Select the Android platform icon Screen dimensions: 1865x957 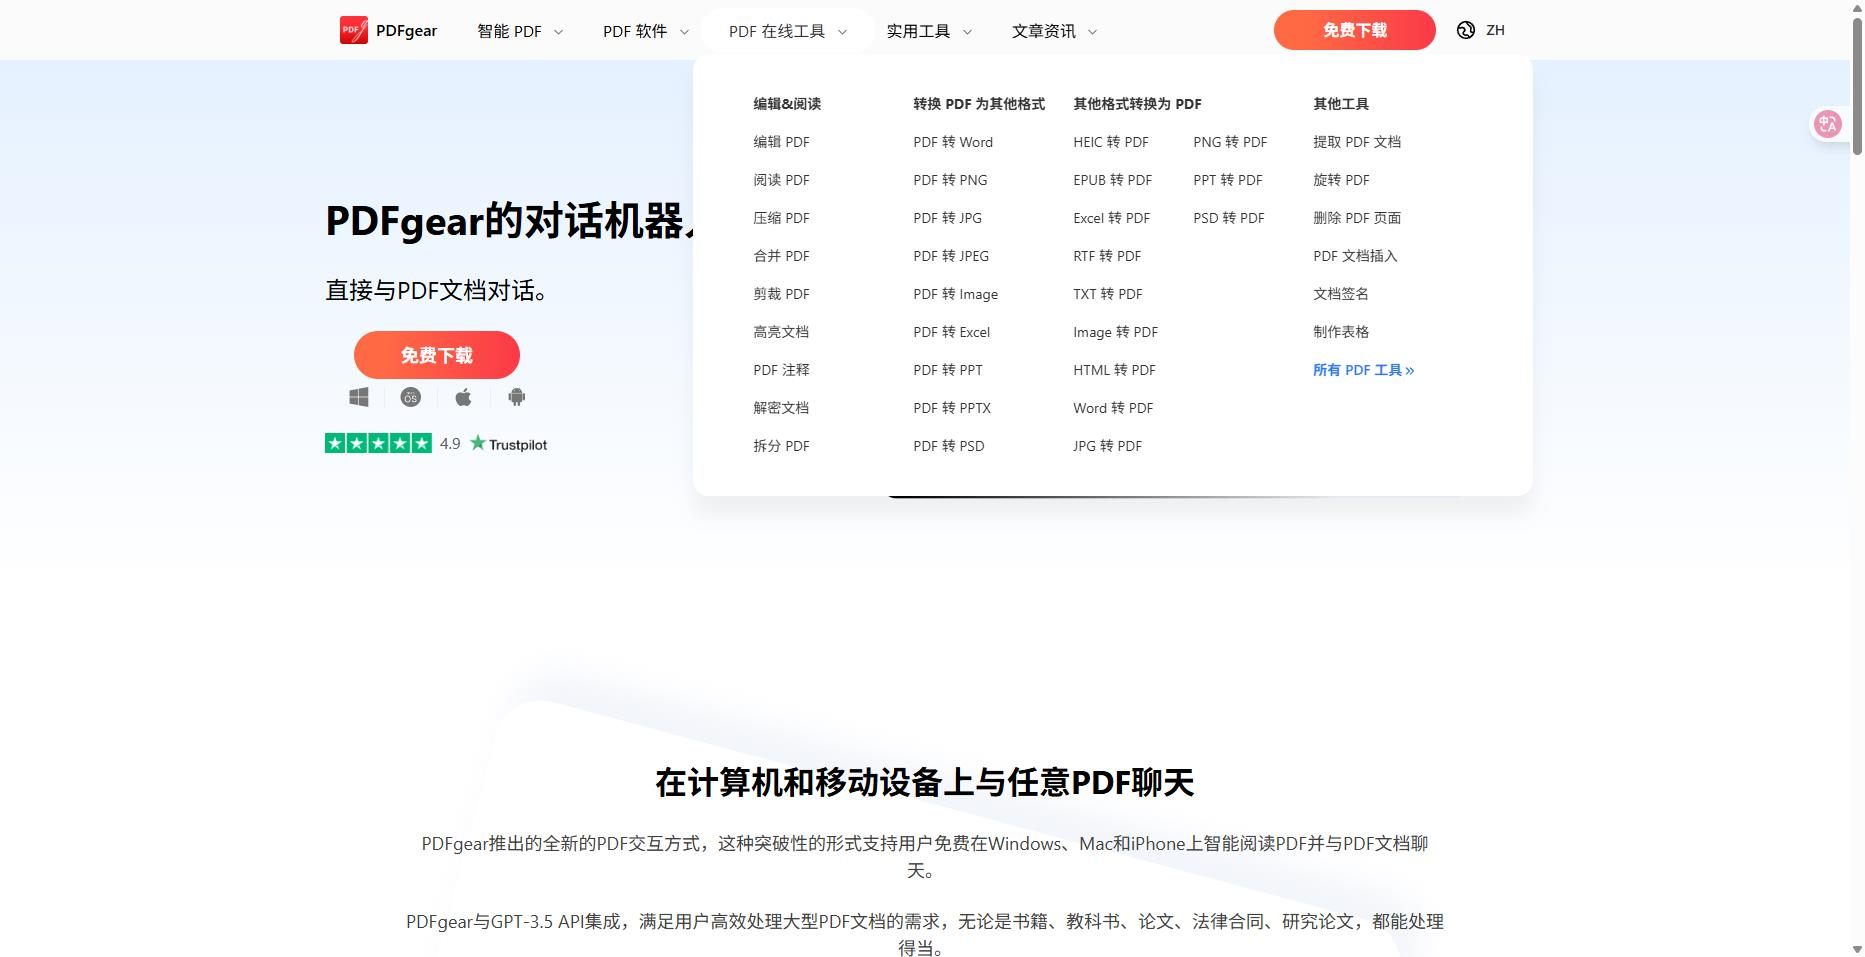[516, 398]
